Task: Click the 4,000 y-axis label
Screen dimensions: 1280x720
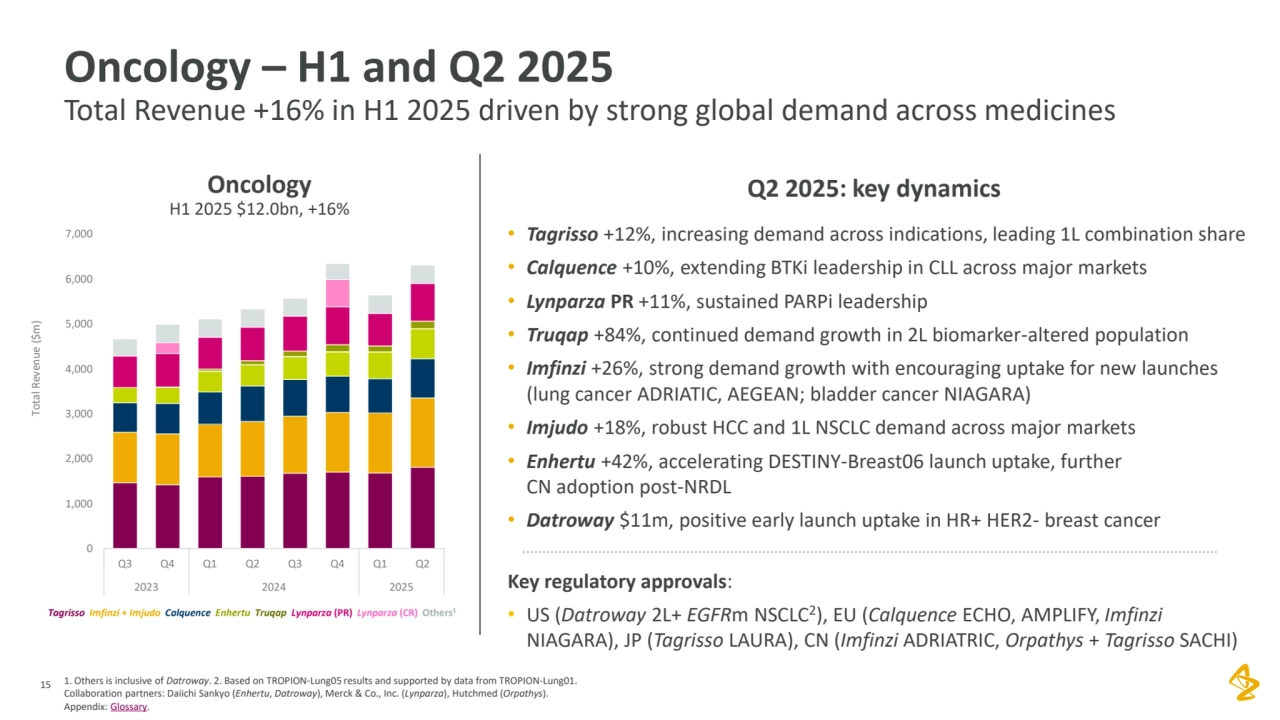Action: pos(80,369)
